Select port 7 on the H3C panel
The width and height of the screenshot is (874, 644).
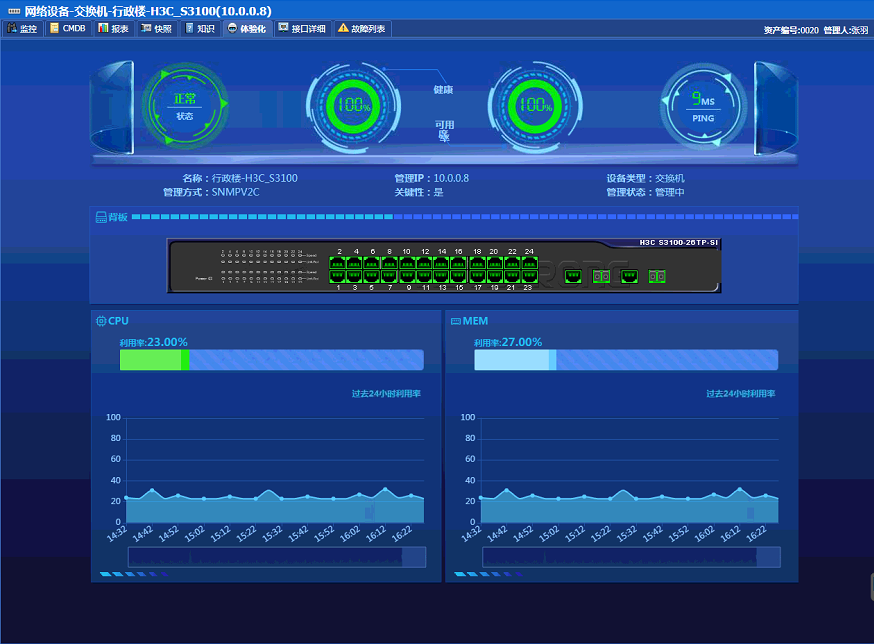[x=389, y=276]
